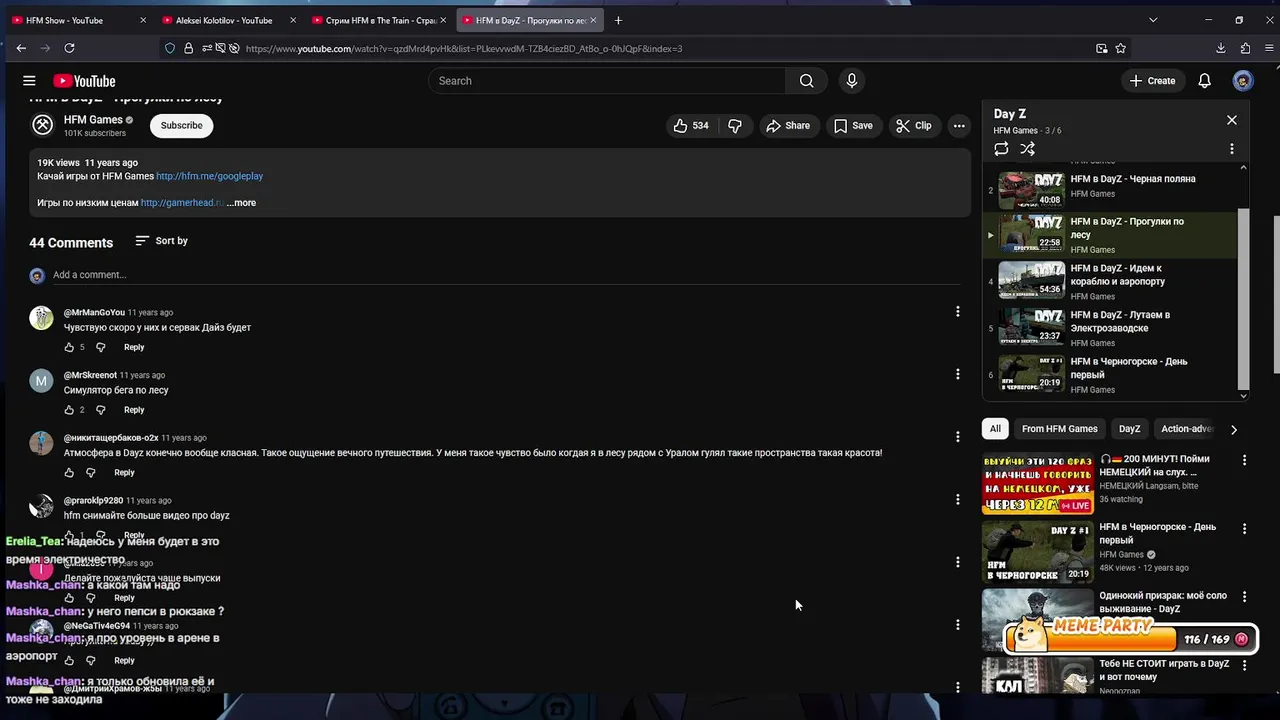The image size is (1280, 720).
Task: Open options for @никитащербаков-о2х comment
Action: coord(958,437)
